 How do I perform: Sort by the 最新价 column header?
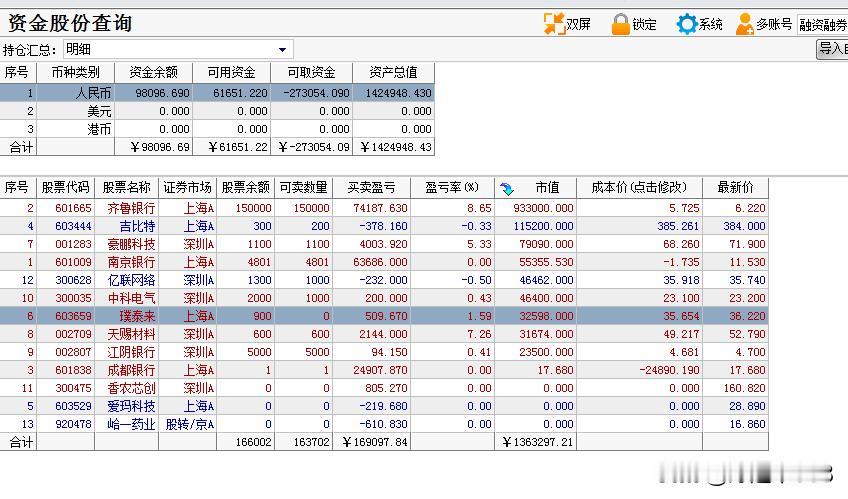736,188
